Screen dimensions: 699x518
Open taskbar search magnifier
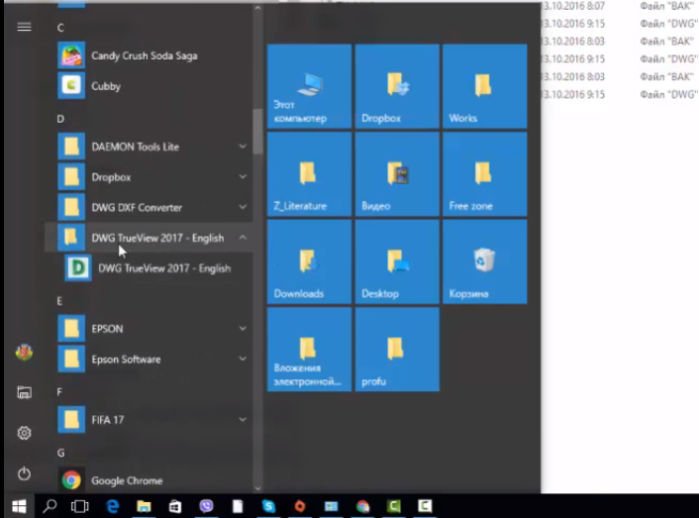click(50, 506)
